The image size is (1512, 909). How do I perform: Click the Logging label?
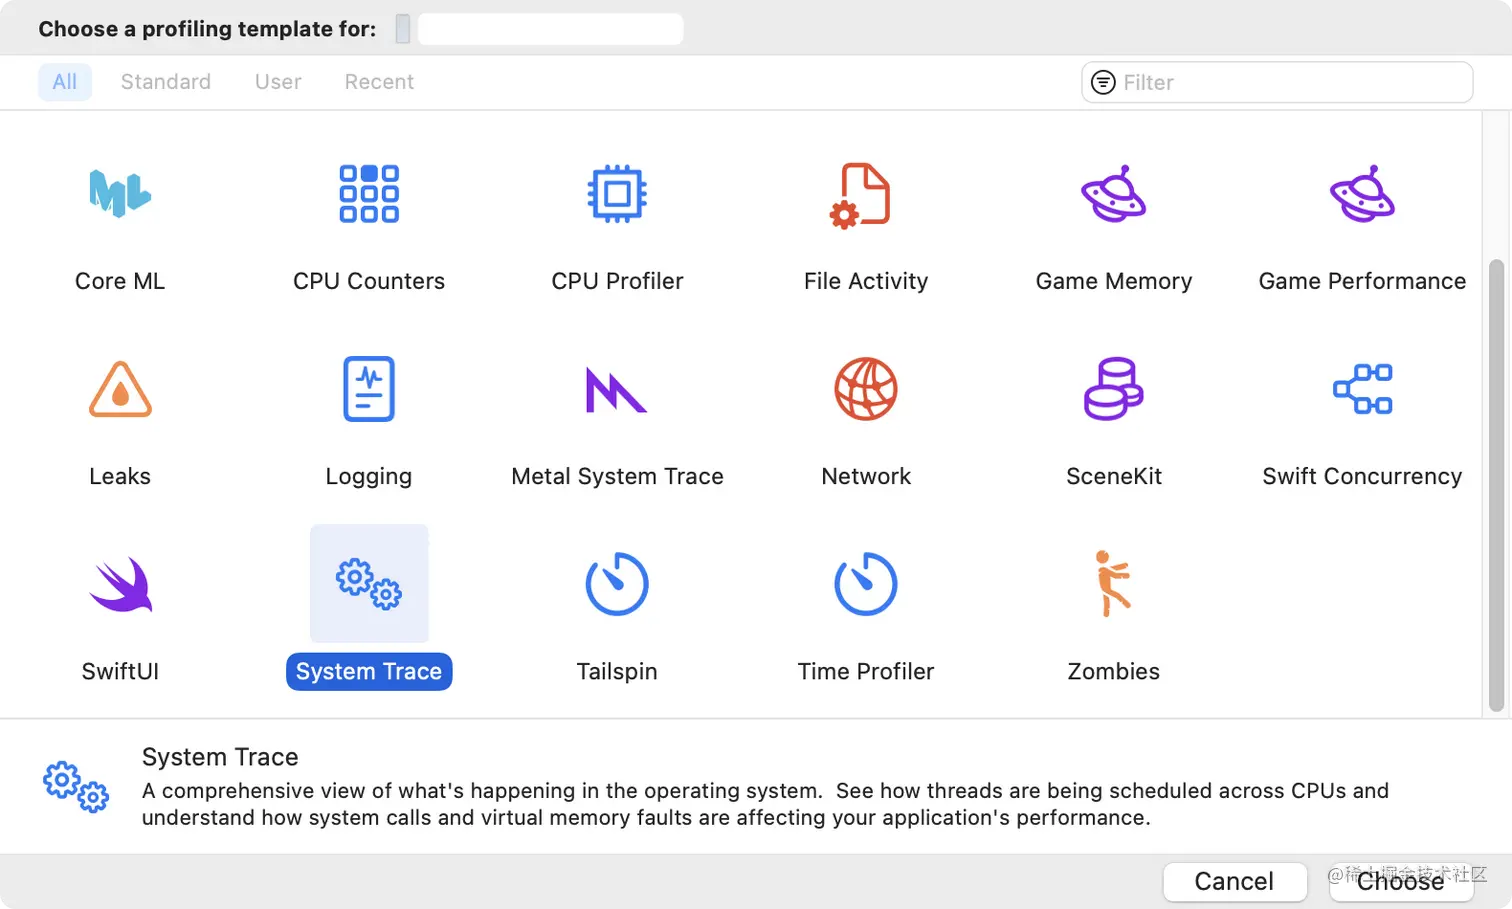(369, 477)
